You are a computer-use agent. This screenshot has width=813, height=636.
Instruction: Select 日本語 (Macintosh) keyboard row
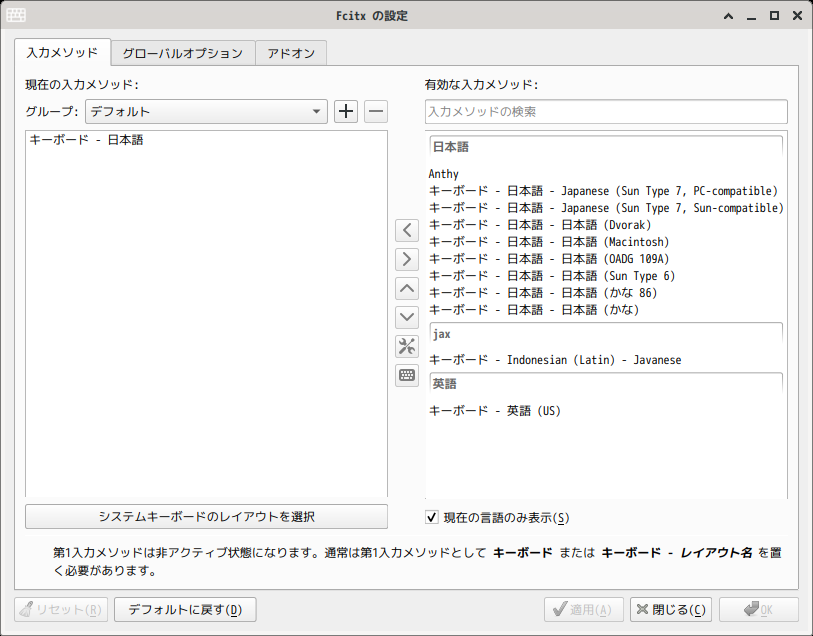point(605,242)
